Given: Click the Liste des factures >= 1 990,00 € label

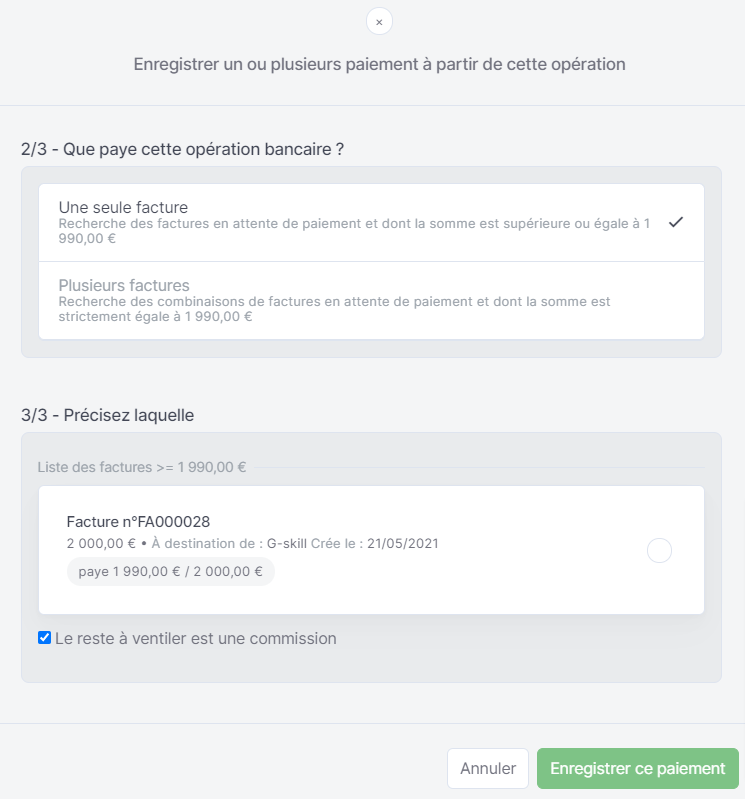Looking at the screenshot, I should [x=142, y=467].
